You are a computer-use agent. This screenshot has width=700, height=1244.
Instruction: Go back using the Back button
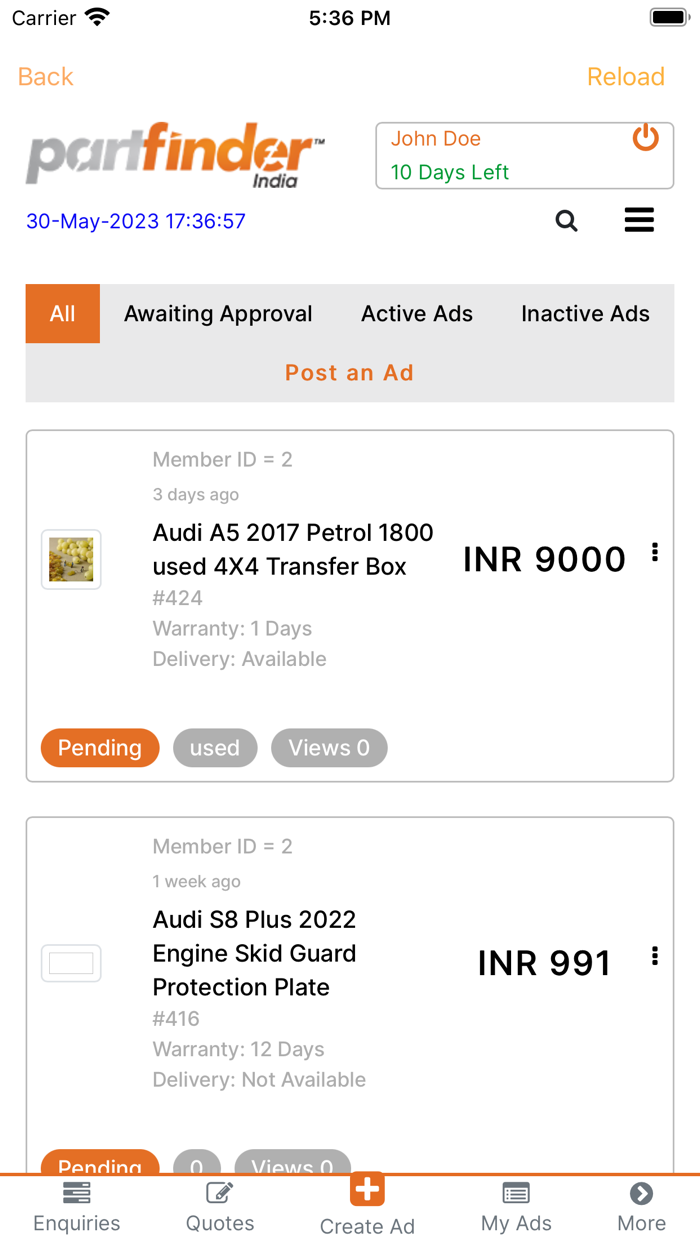(45, 76)
